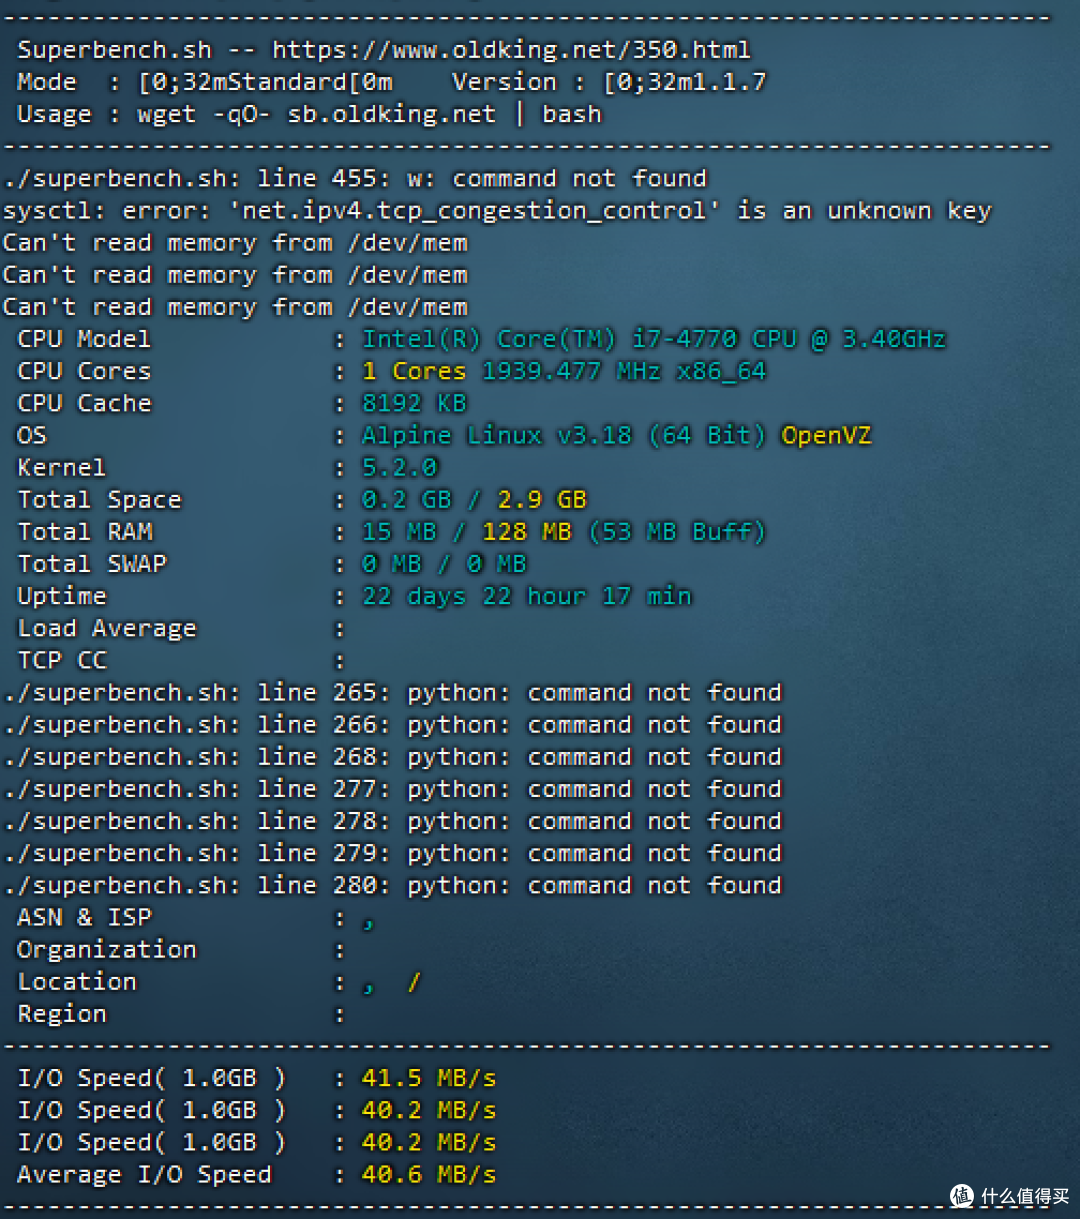Click the watermark logo icon at bottom right
1080x1219 pixels.
tap(961, 1195)
